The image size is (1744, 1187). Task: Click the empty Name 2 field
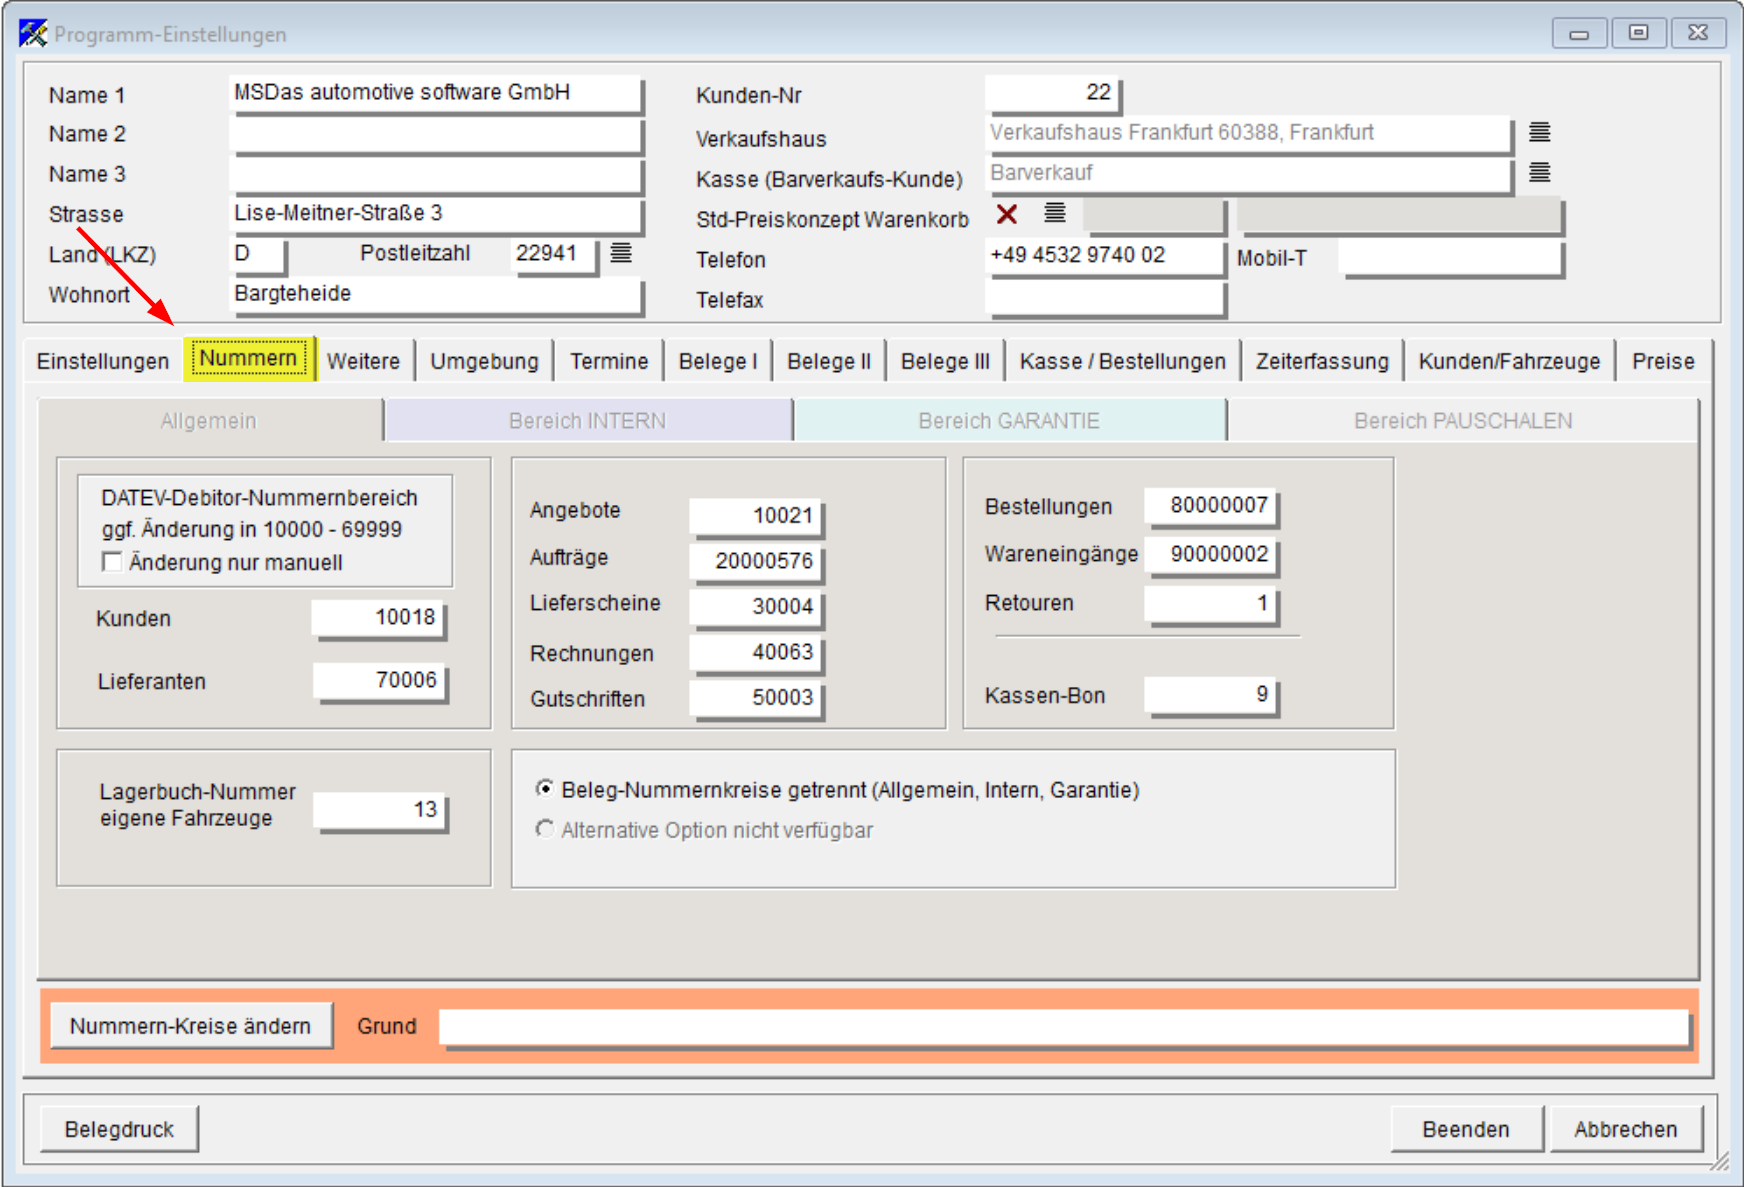click(x=435, y=134)
